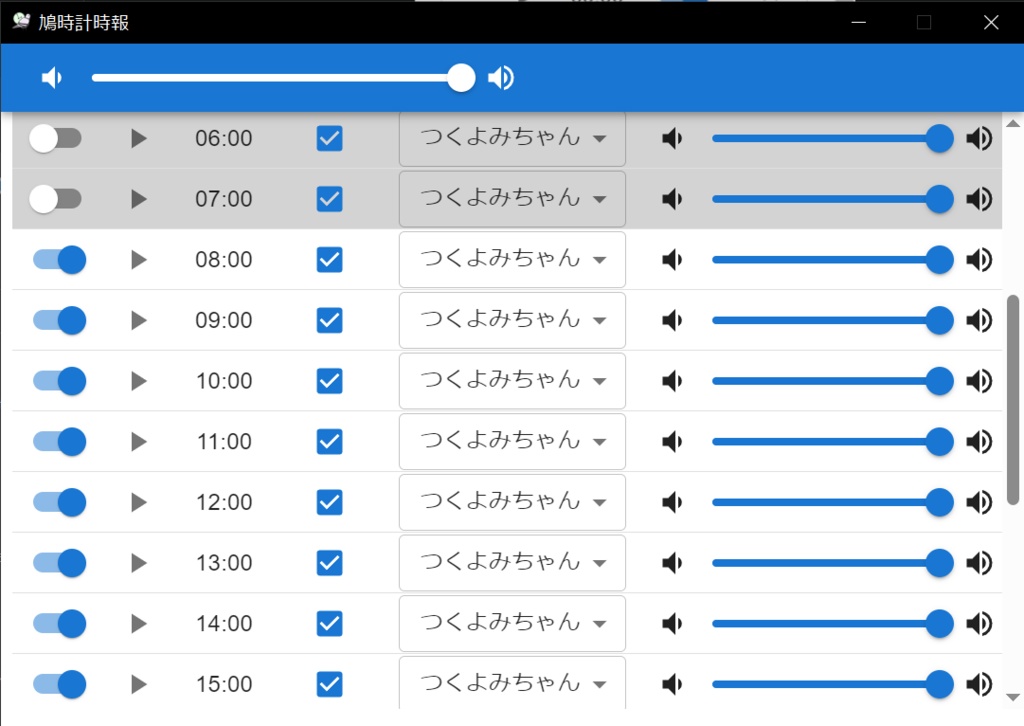The image size is (1024, 726).
Task: Play the 09:00 chime preview
Action: click(138, 321)
